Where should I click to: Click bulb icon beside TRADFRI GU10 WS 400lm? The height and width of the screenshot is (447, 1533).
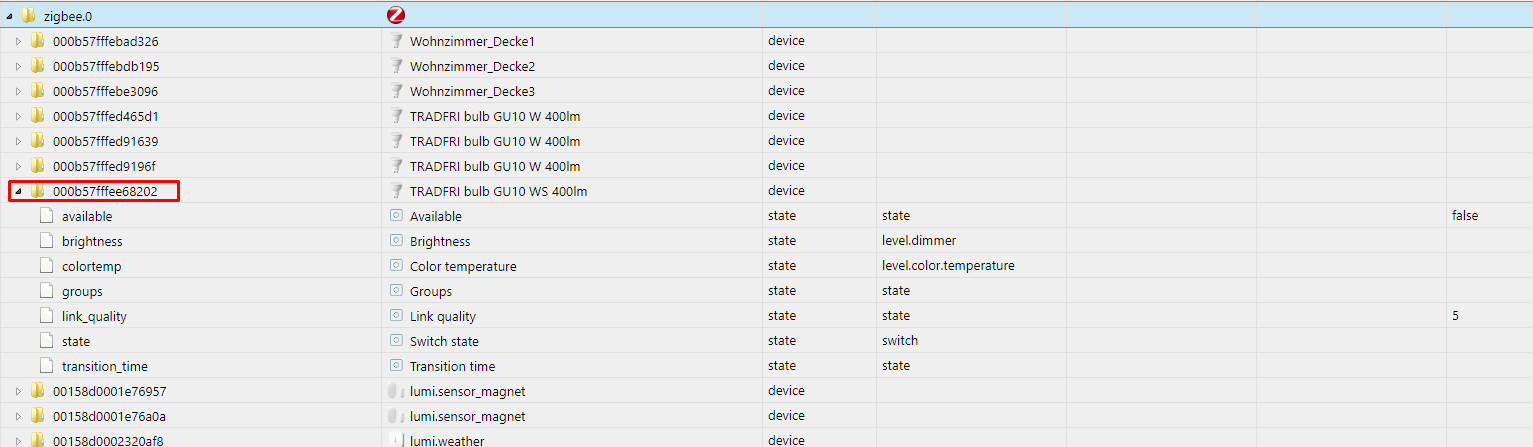click(x=395, y=191)
